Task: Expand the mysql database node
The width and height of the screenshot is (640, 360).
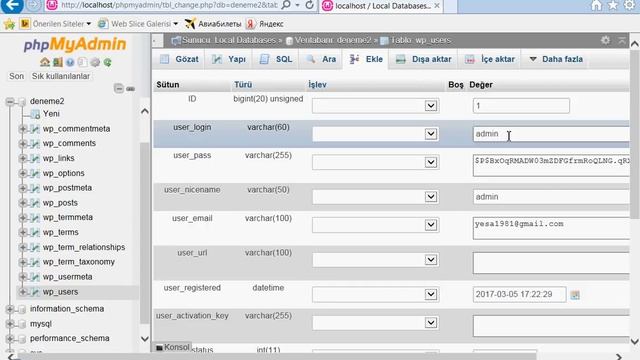Action: 10,324
